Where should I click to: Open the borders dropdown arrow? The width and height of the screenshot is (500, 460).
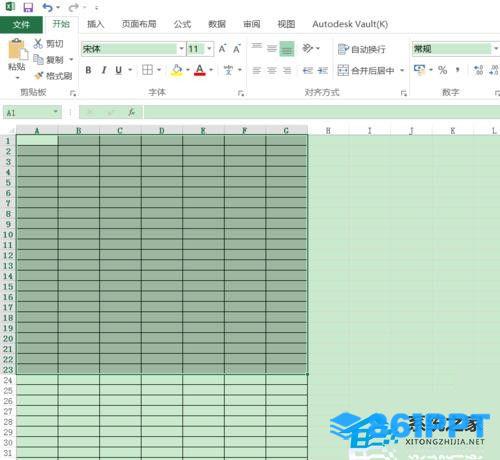point(159,70)
